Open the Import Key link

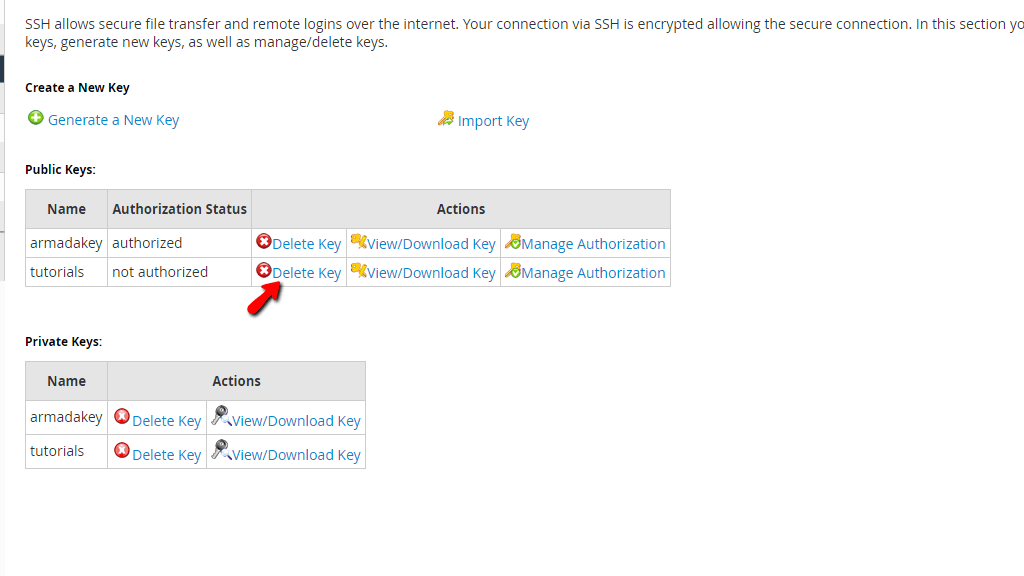coord(493,121)
